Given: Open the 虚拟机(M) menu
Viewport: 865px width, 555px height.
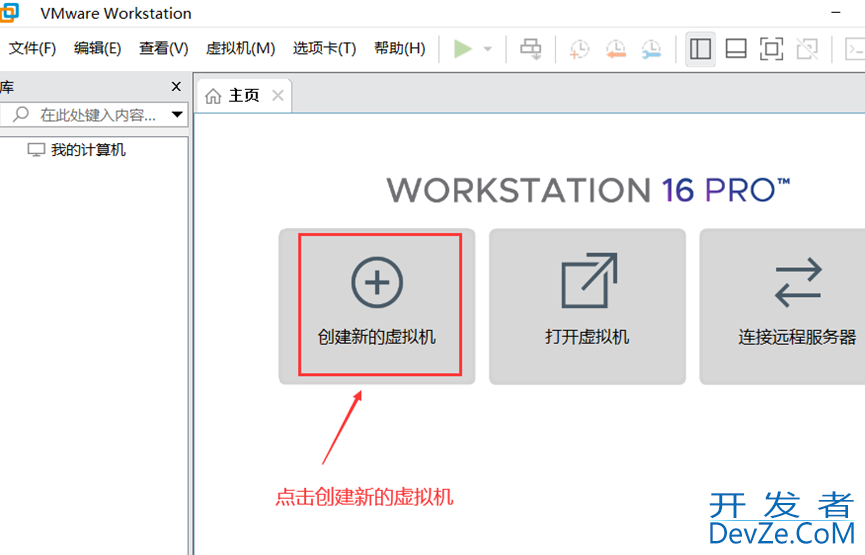Looking at the screenshot, I should (x=240, y=49).
